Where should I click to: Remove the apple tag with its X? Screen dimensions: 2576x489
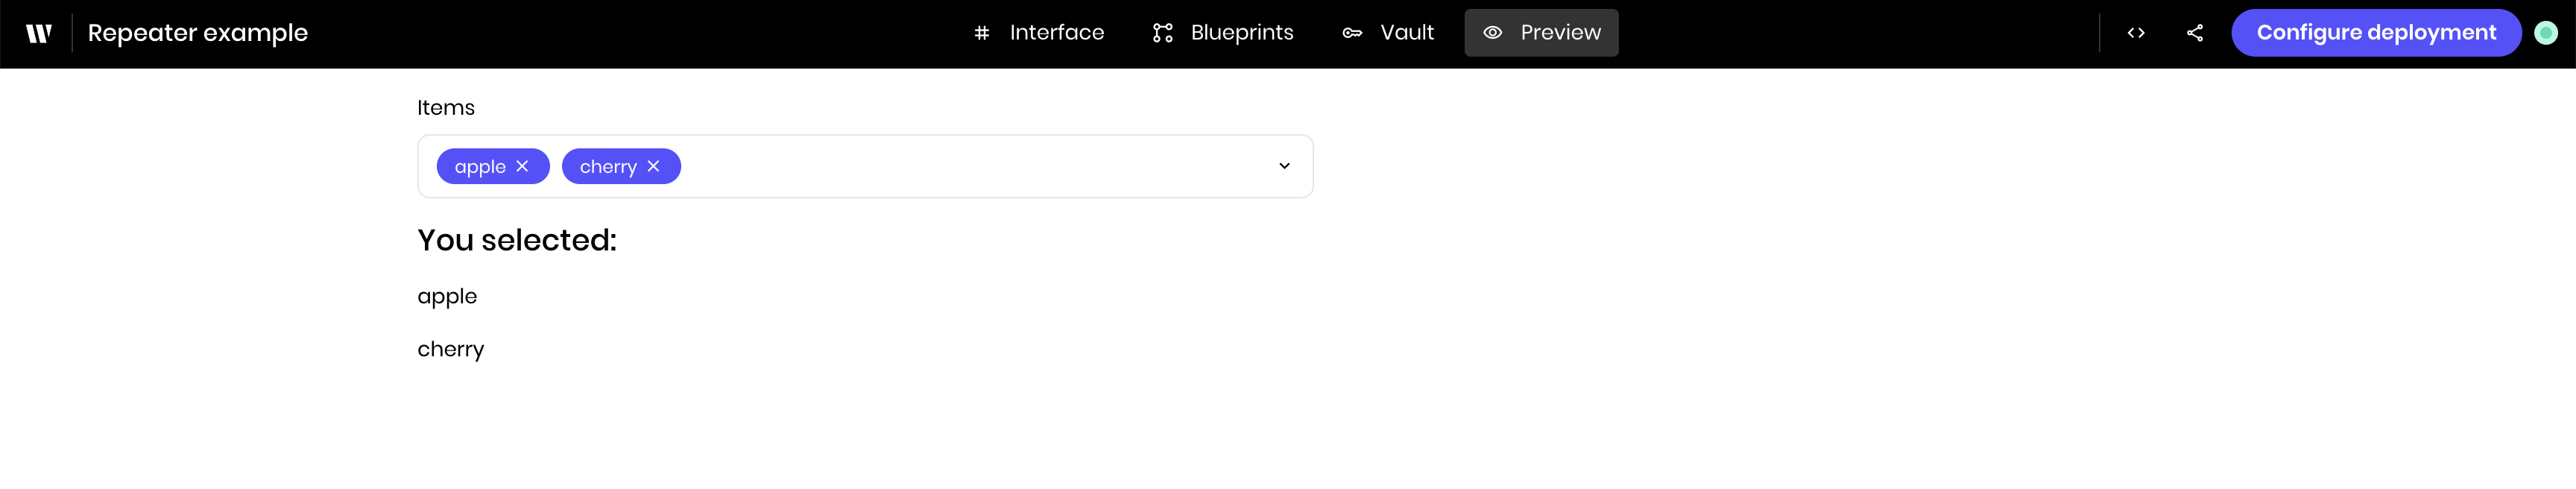click(522, 166)
